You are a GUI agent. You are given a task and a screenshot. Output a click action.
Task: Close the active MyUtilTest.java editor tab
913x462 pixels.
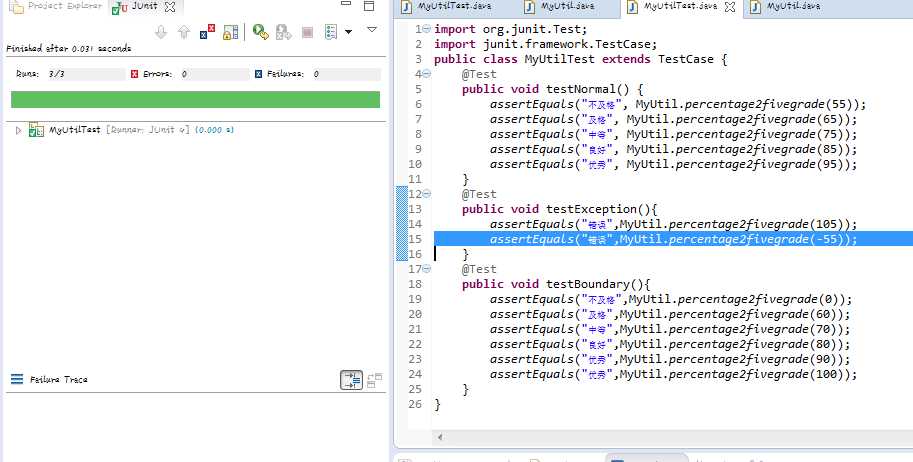click(730, 7)
